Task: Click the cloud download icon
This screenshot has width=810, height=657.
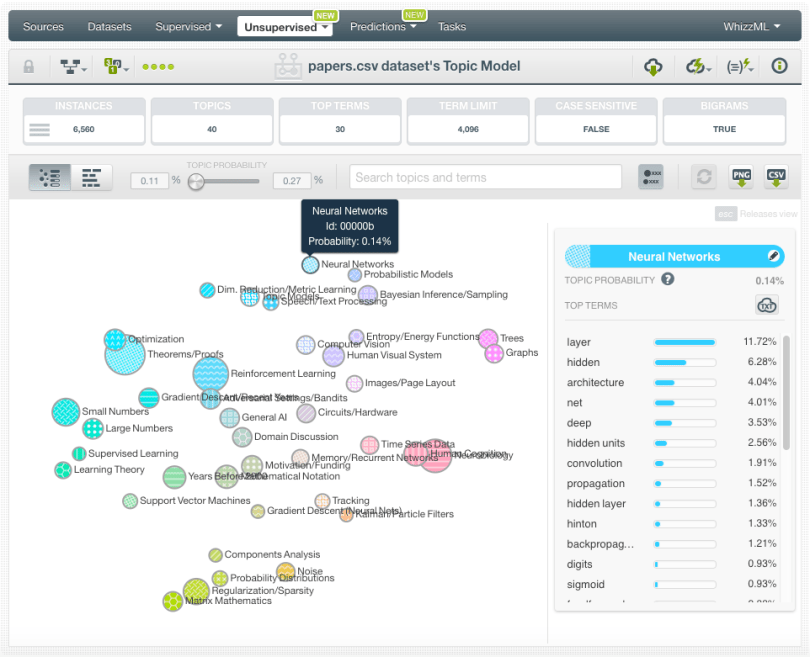Action: coord(653,67)
